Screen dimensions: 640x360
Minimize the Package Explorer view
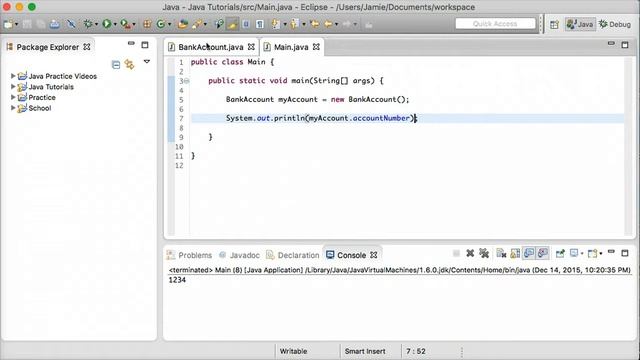point(131,43)
